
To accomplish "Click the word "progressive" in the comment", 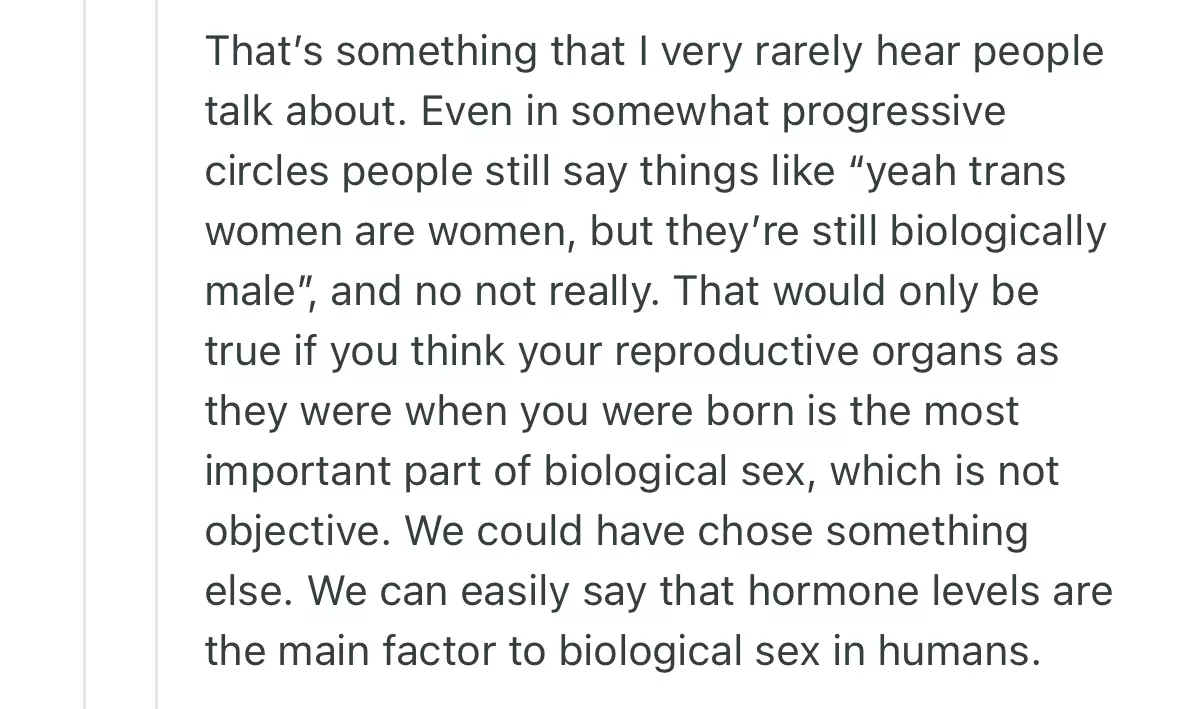I will [894, 111].
